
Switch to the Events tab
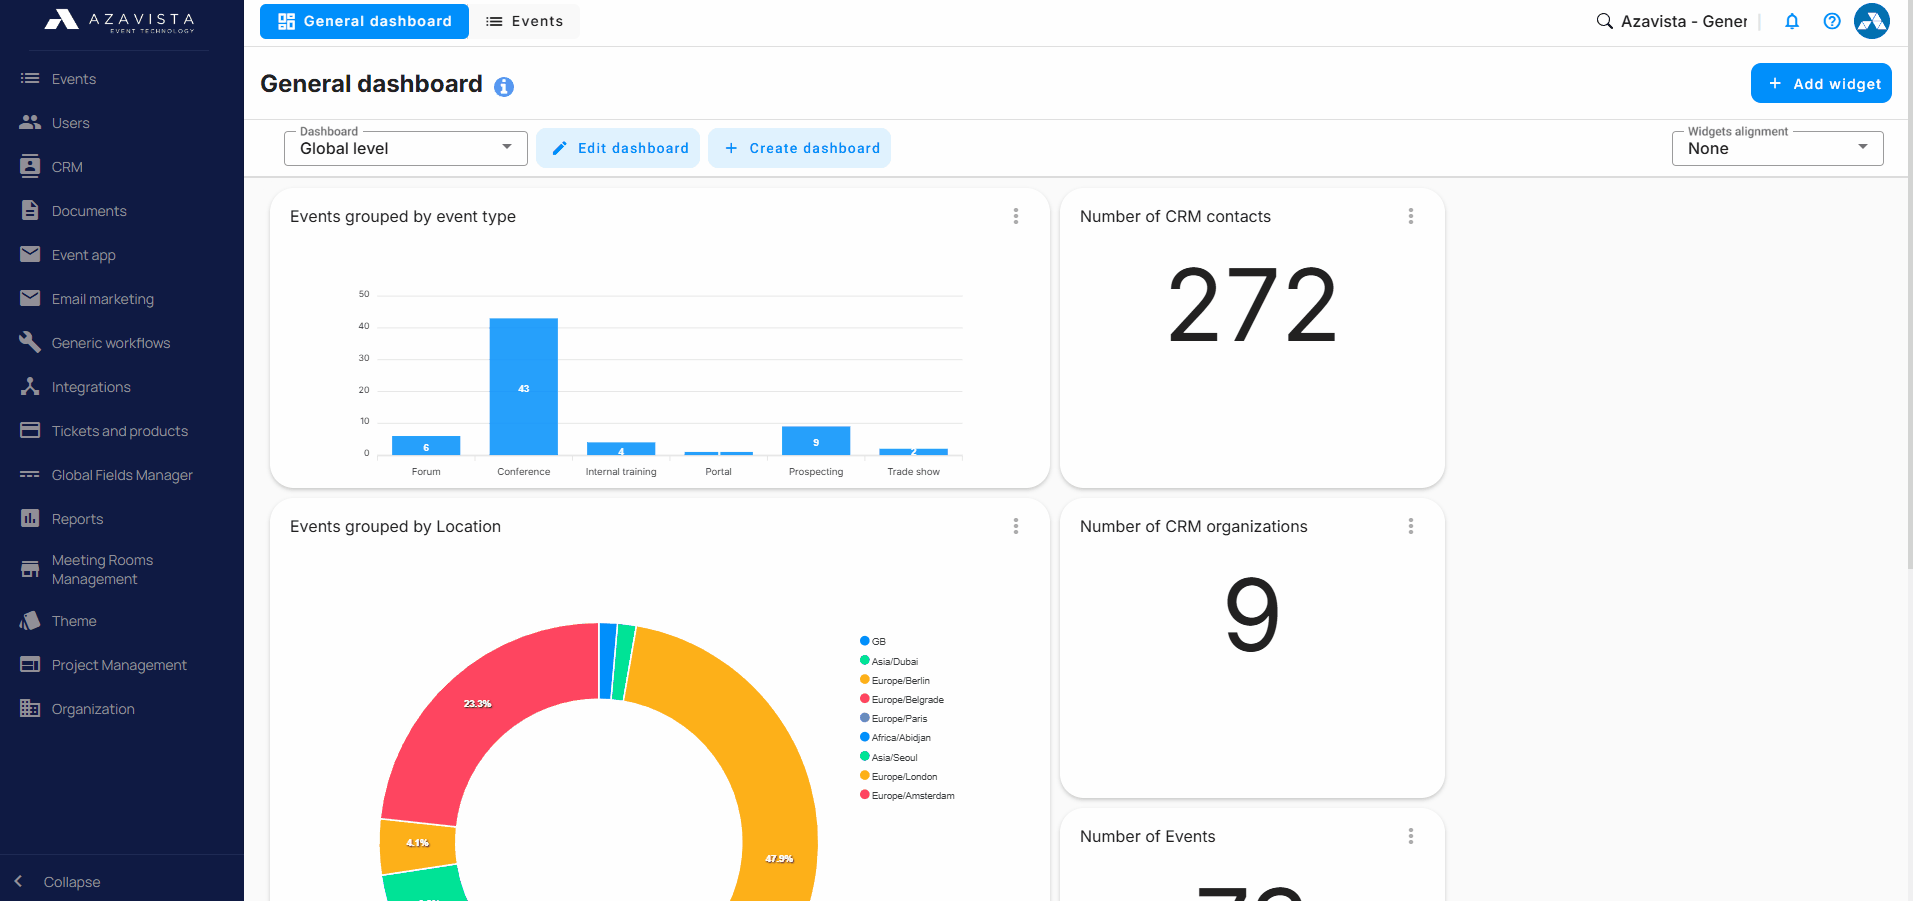525,21
